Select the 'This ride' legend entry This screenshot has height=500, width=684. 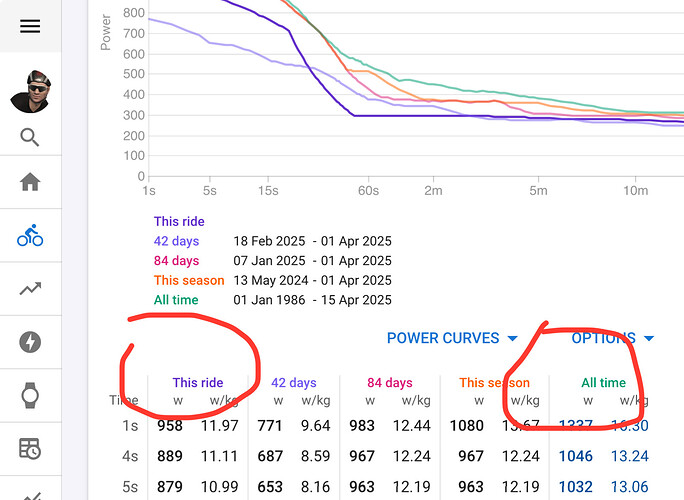point(179,221)
